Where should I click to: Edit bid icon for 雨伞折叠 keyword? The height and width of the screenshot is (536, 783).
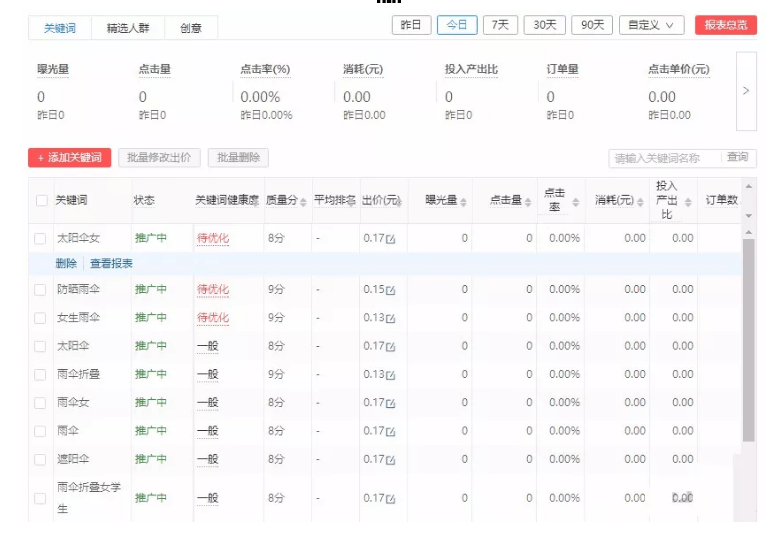(x=391, y=375)
